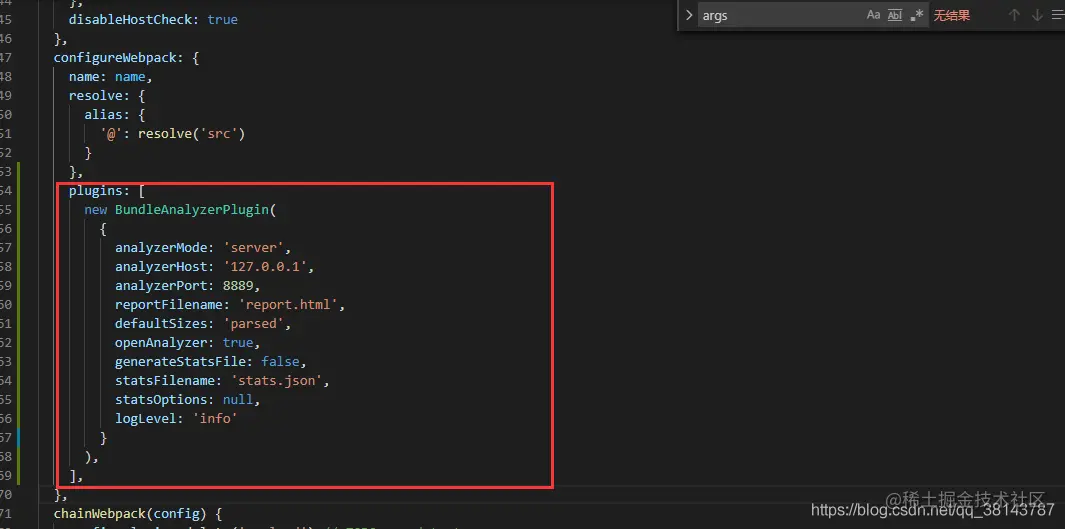This screenshot has height=529, width=1065.
Task: Click the 'BundleAnalyzerPlugin' class name
Action: tap(192, 210)
